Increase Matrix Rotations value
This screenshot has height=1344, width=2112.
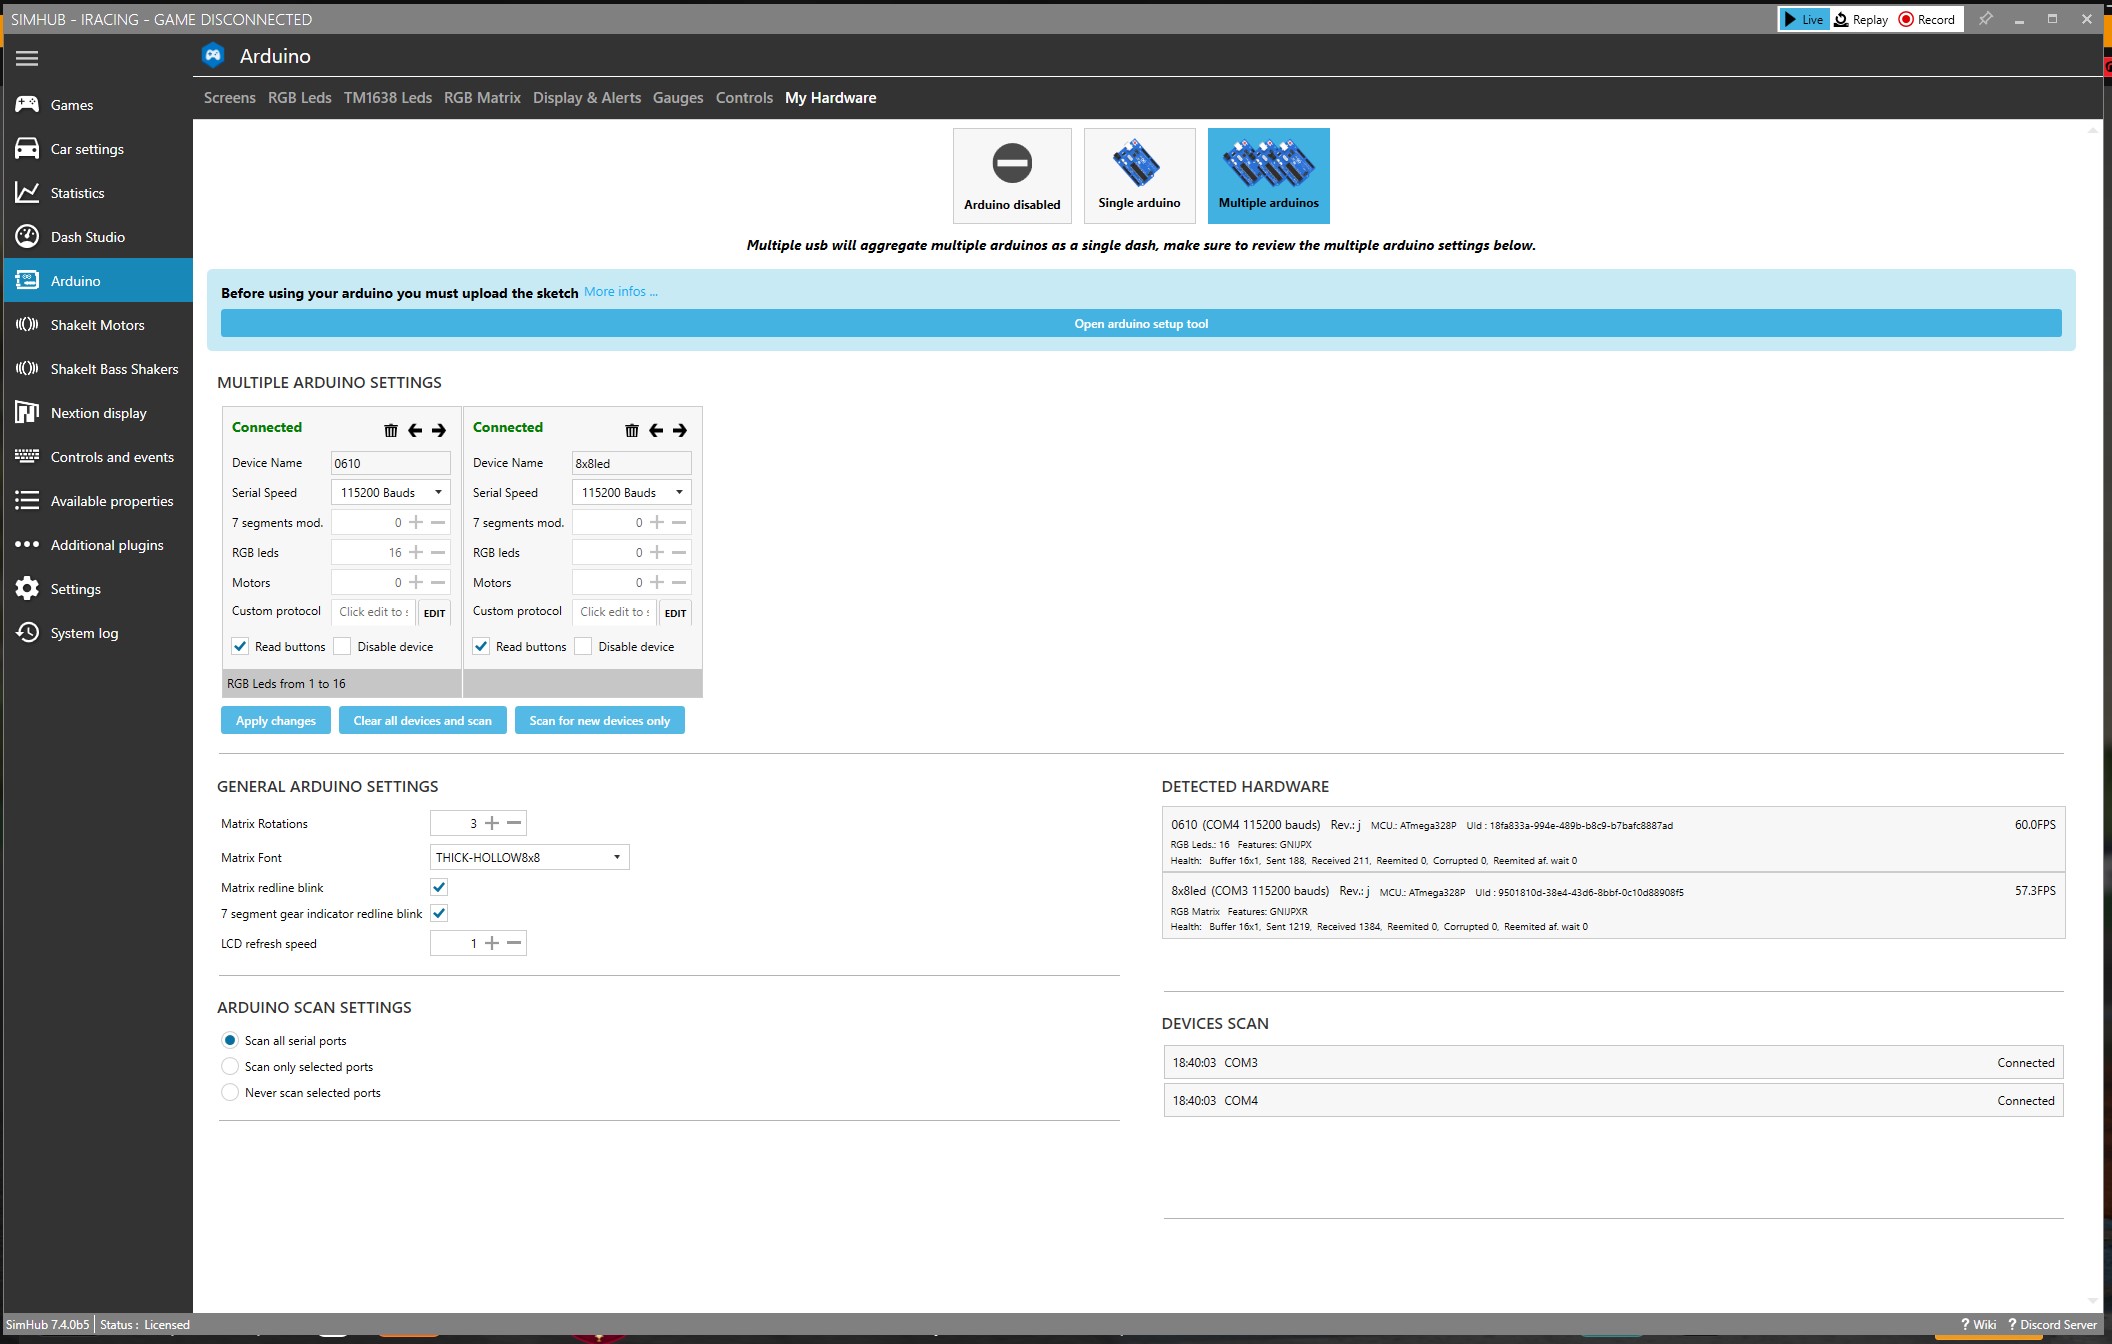[x=492, y=823]
